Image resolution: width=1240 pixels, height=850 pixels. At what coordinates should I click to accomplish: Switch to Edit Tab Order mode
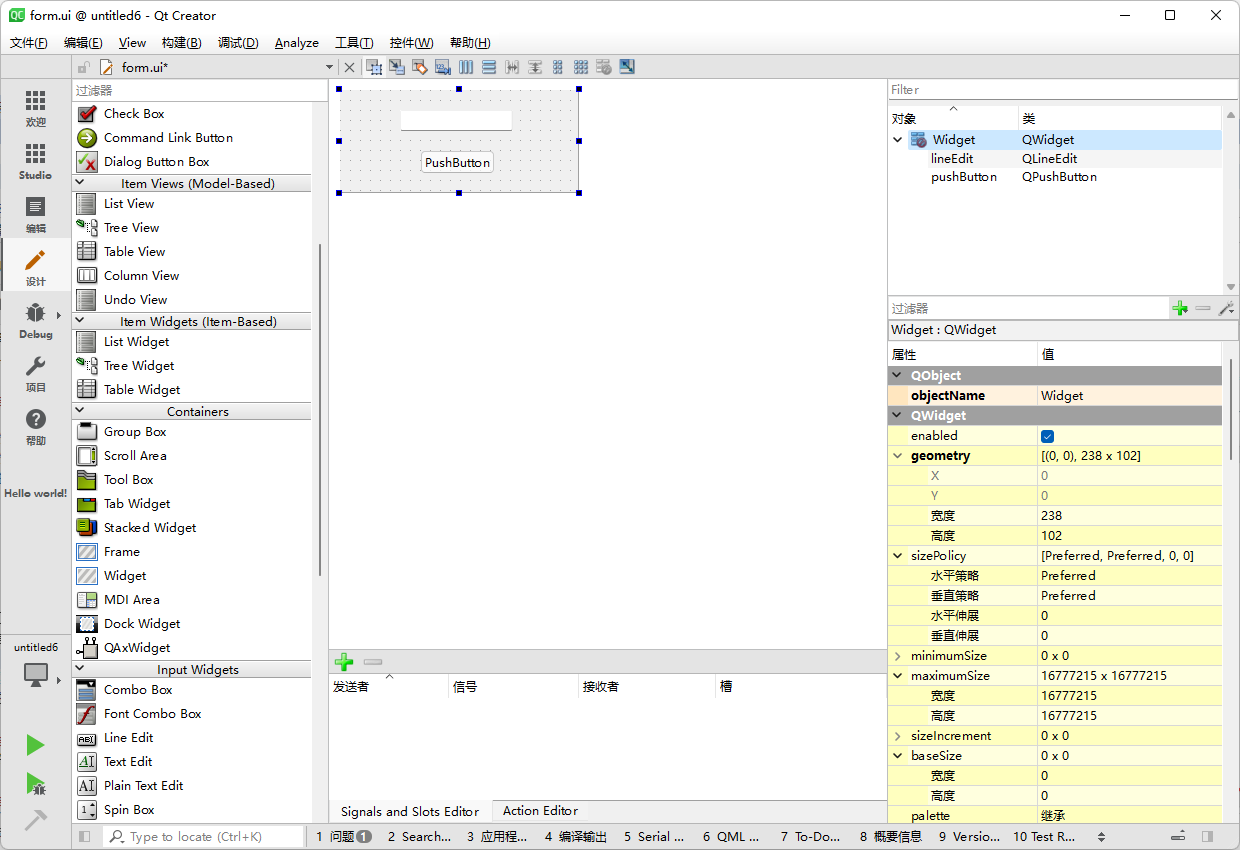(x=442, y=67)
